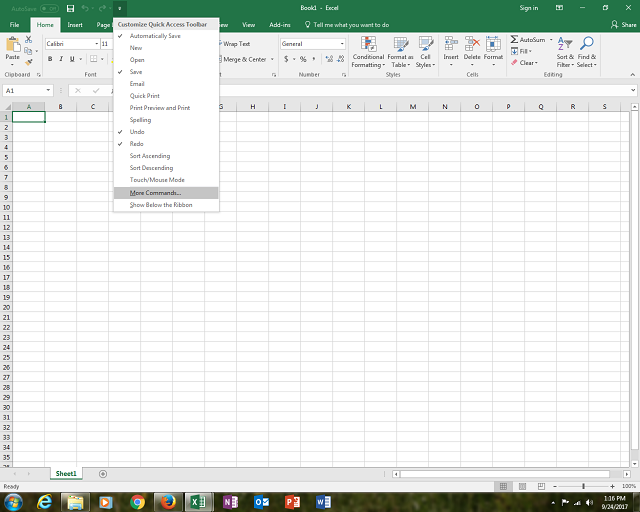This screenshot has width=640, height=512.
Task: Switch to the Insert tab
Action: pos(75,25)
